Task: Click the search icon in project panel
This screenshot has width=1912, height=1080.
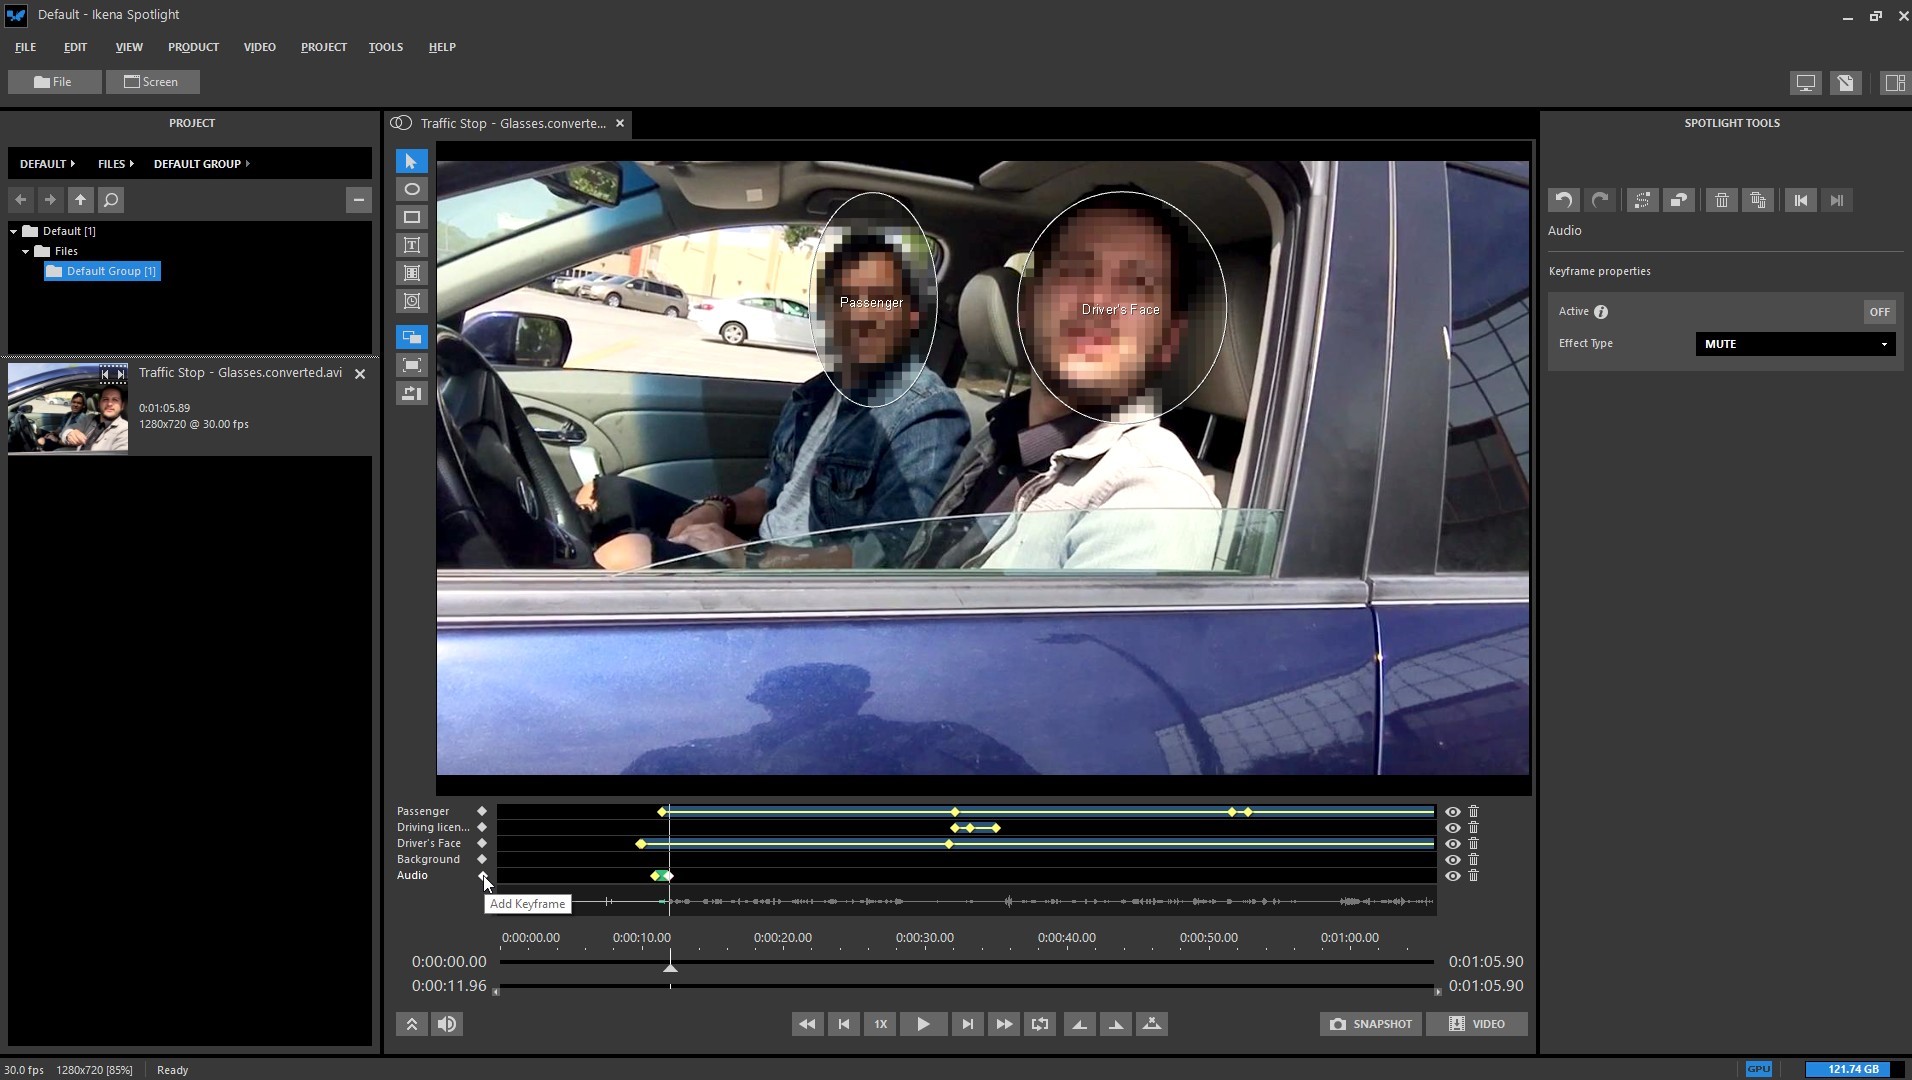Action: coord(111,200)
